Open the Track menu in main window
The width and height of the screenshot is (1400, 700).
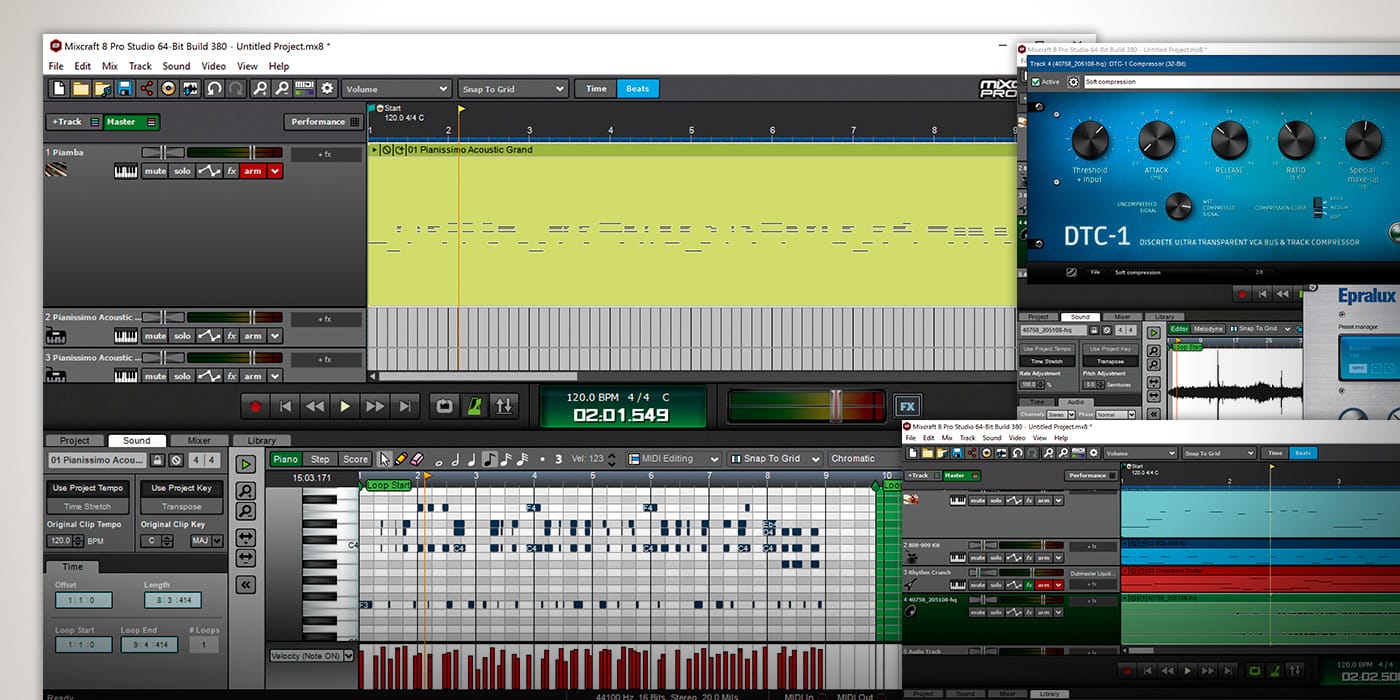click(x=140, y=66)
